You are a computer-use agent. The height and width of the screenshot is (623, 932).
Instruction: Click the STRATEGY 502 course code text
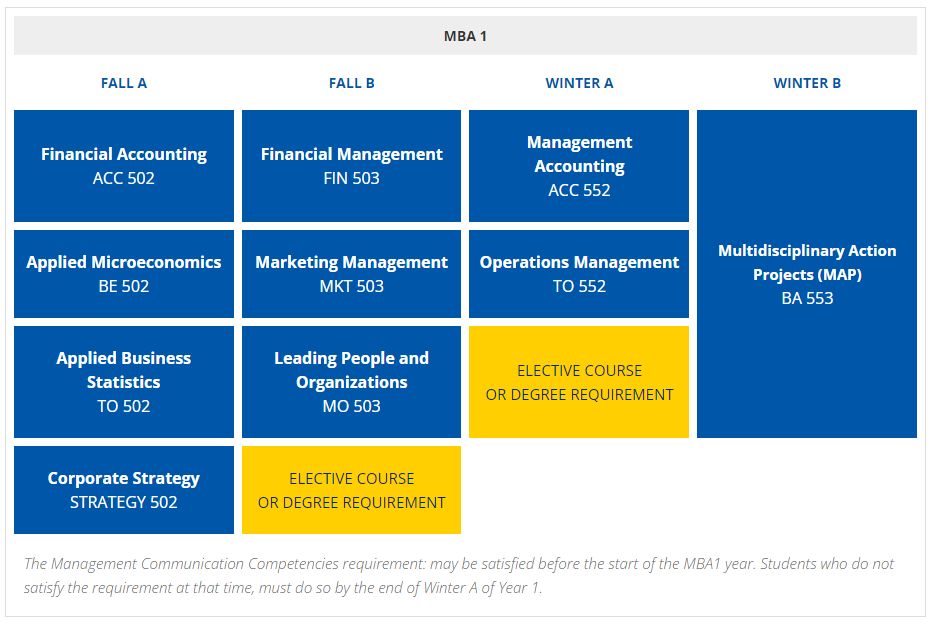[x=124, y=502]
